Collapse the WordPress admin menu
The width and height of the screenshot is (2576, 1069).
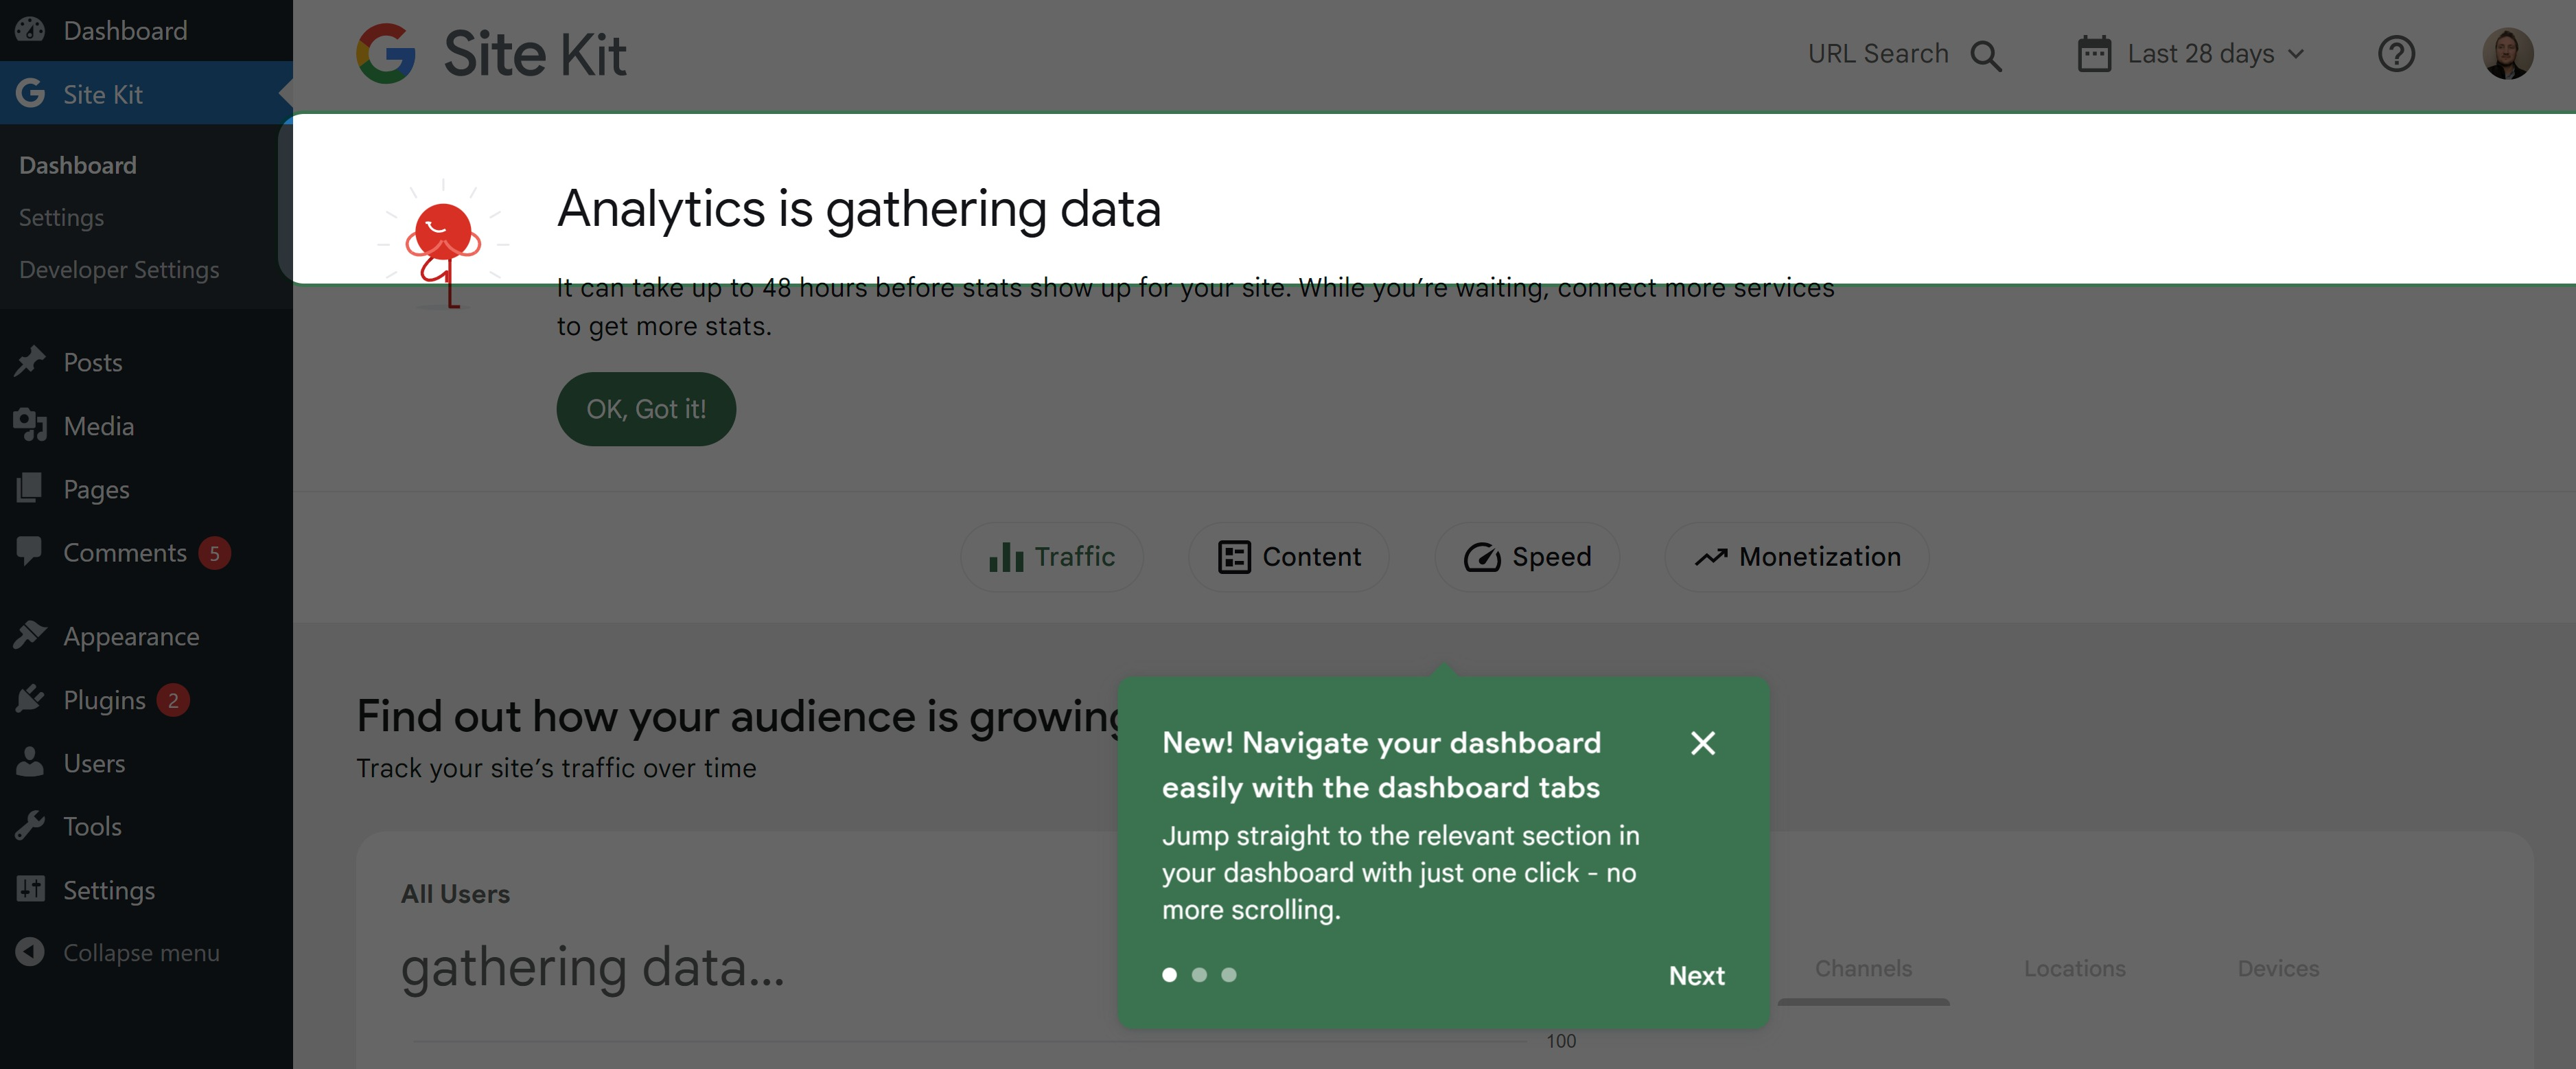click(140, 953)
